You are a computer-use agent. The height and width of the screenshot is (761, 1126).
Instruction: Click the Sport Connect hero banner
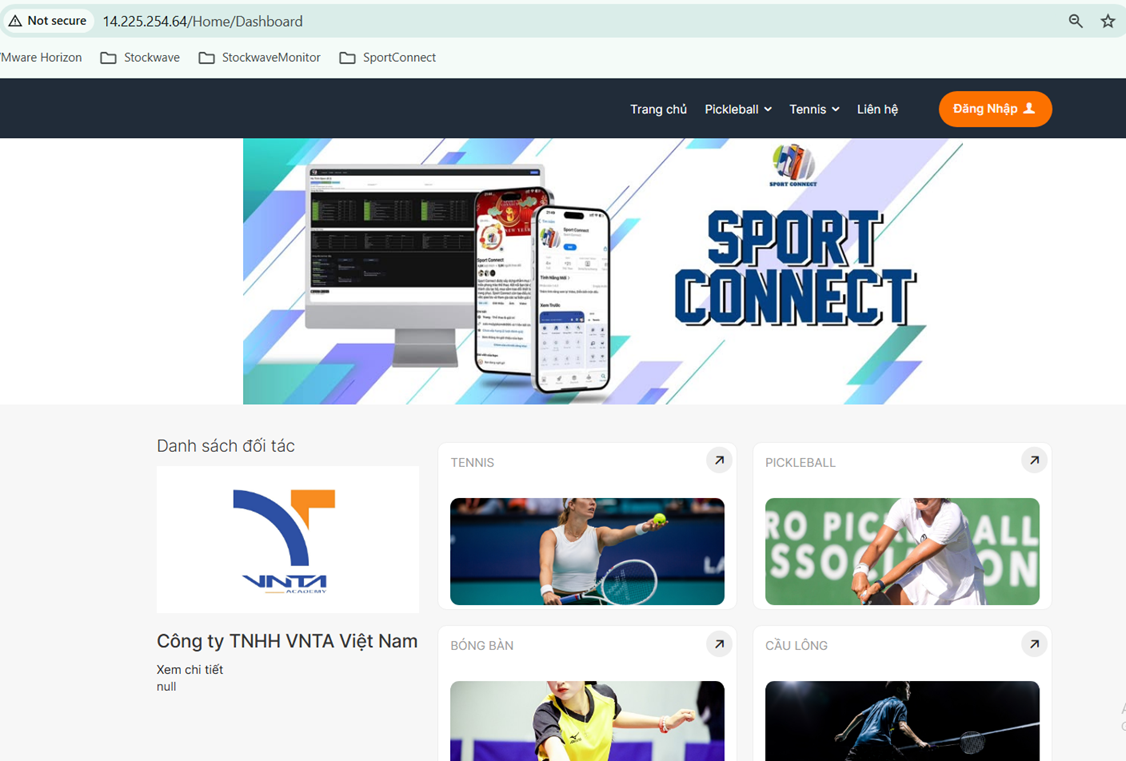[602, 271]
